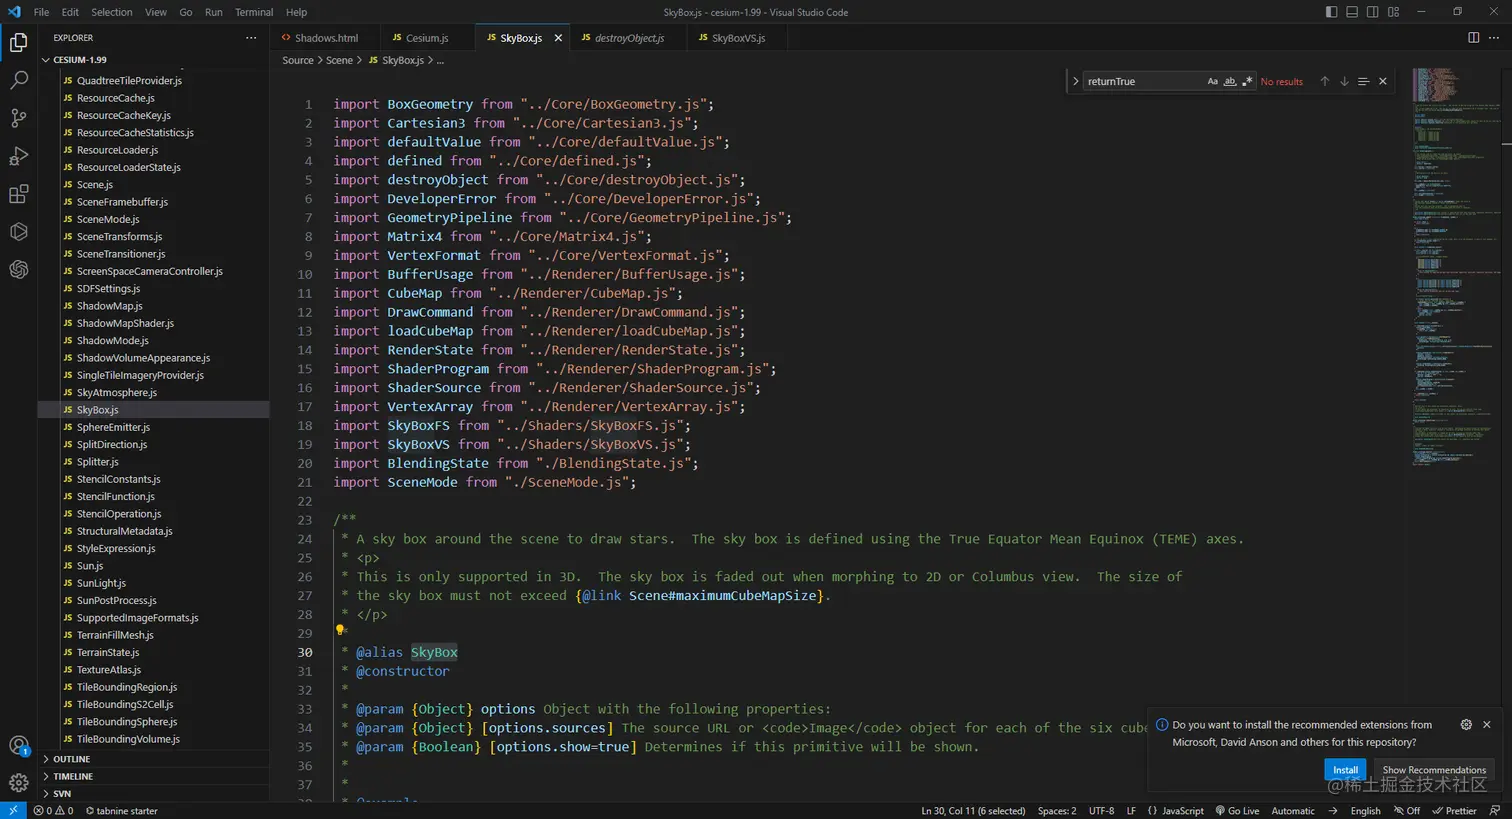Switch to the Cesium.js tab

(x=426, y=38)
